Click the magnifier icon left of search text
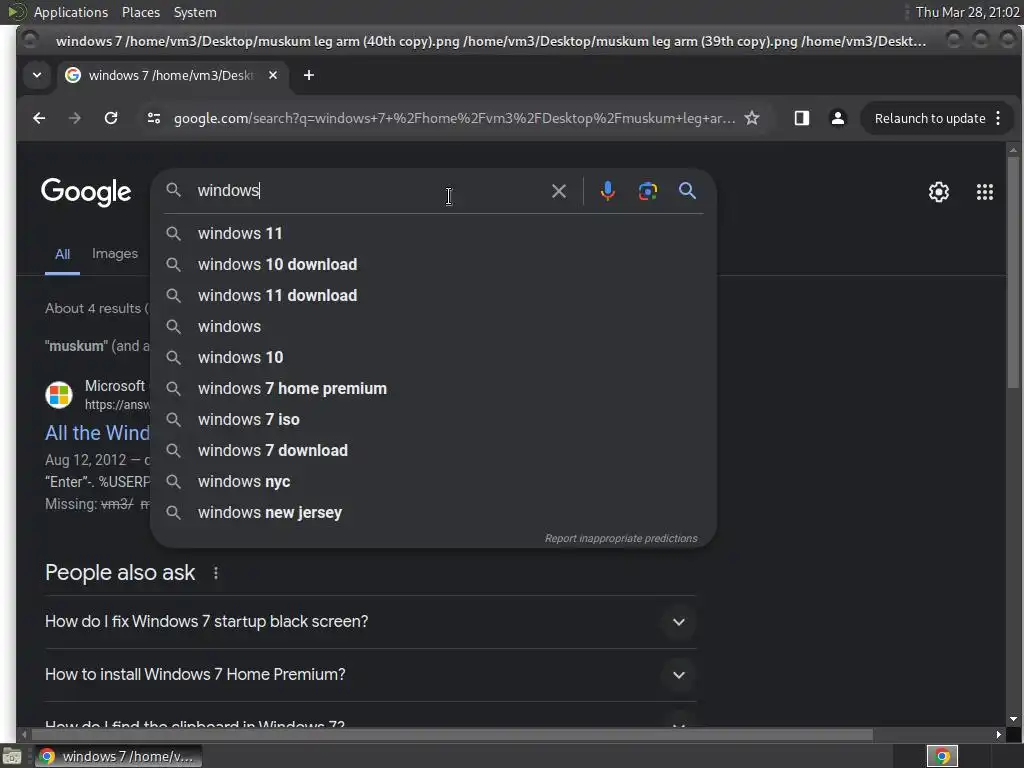 tap(173, 190)
